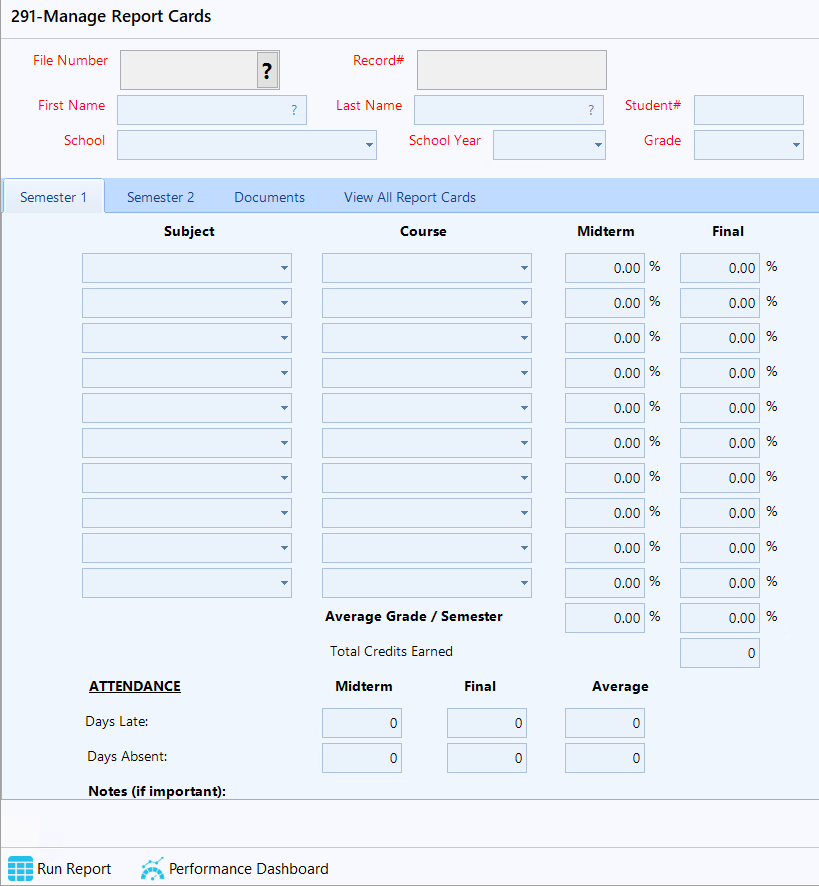Screen dimensions: 819x886
Task: Select the Days Absent Average field
Action: click(605, 758)
